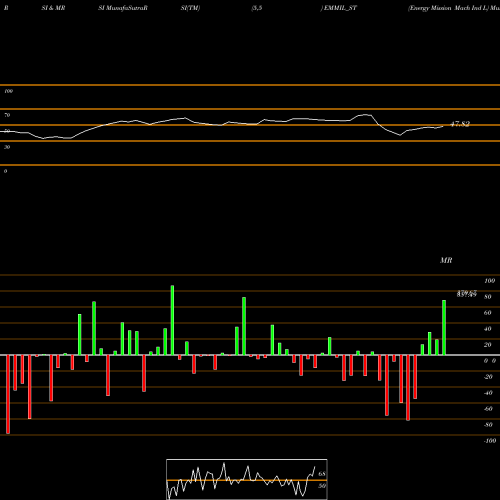
Task: Select the tallest green MR bar
Action: click(172, 320)
